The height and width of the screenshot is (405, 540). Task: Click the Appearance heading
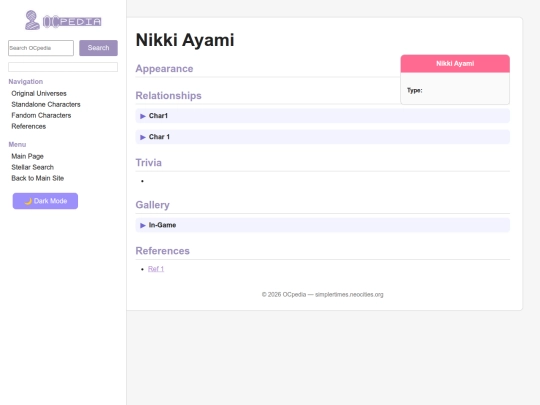coord(164,69)
